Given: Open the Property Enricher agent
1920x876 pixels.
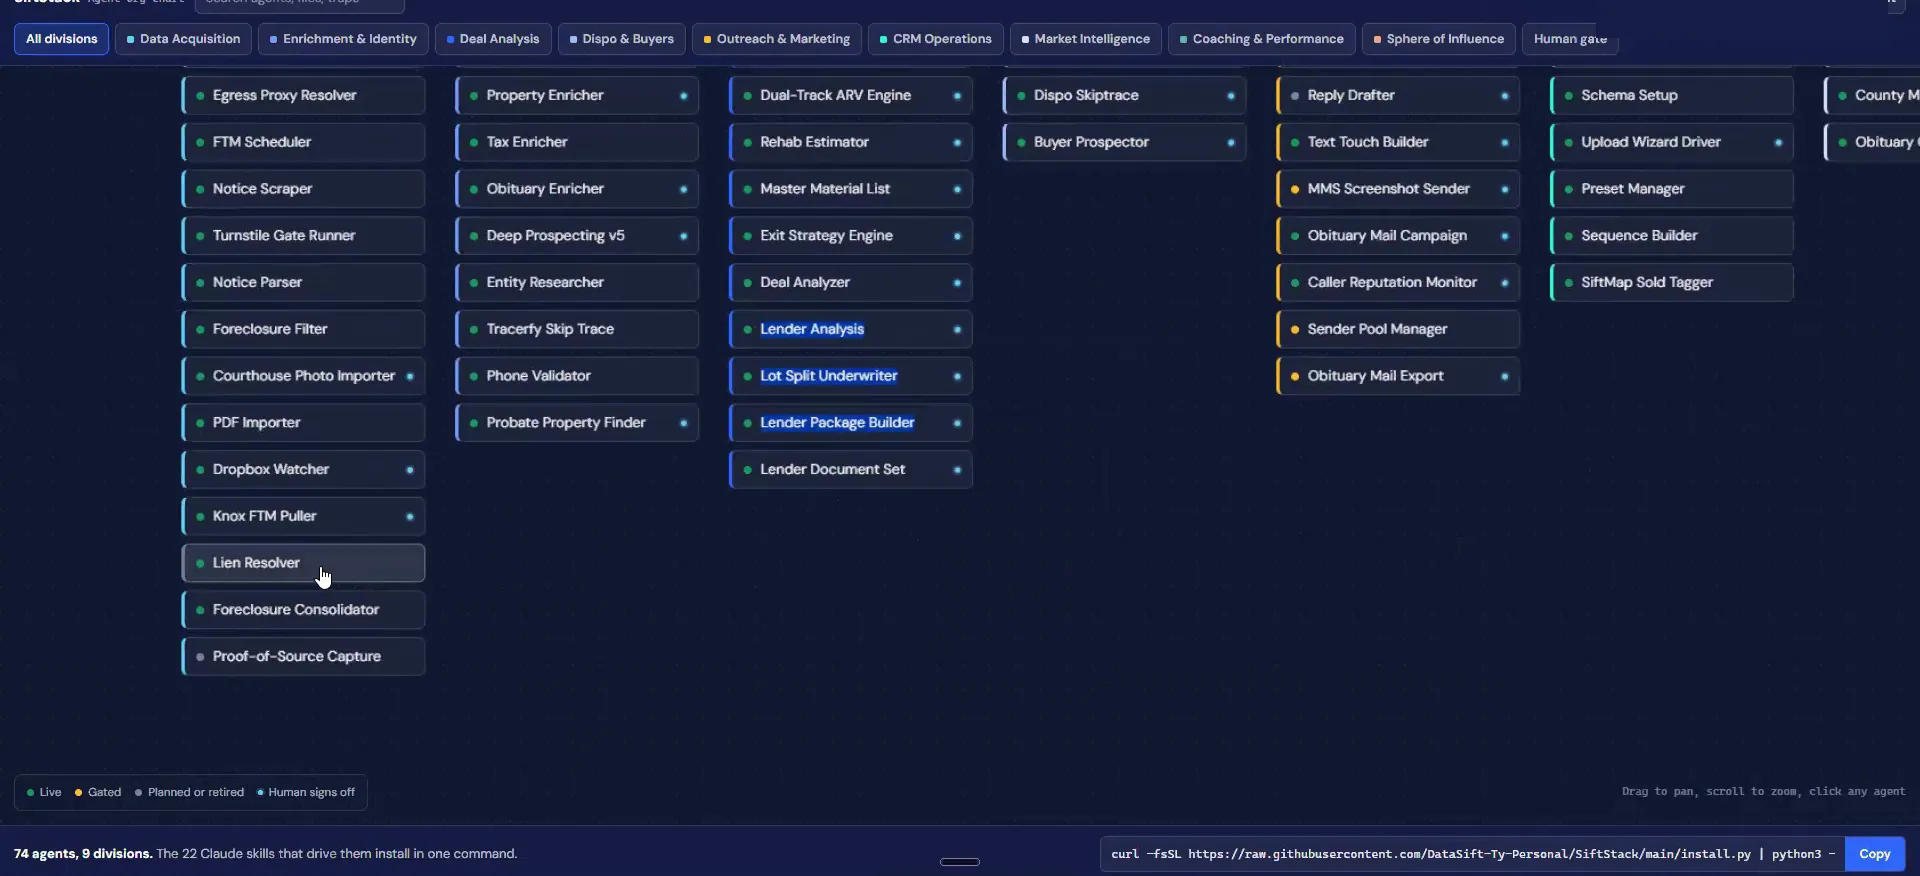Looking at the screenshot, I should (x=577, y=96).
